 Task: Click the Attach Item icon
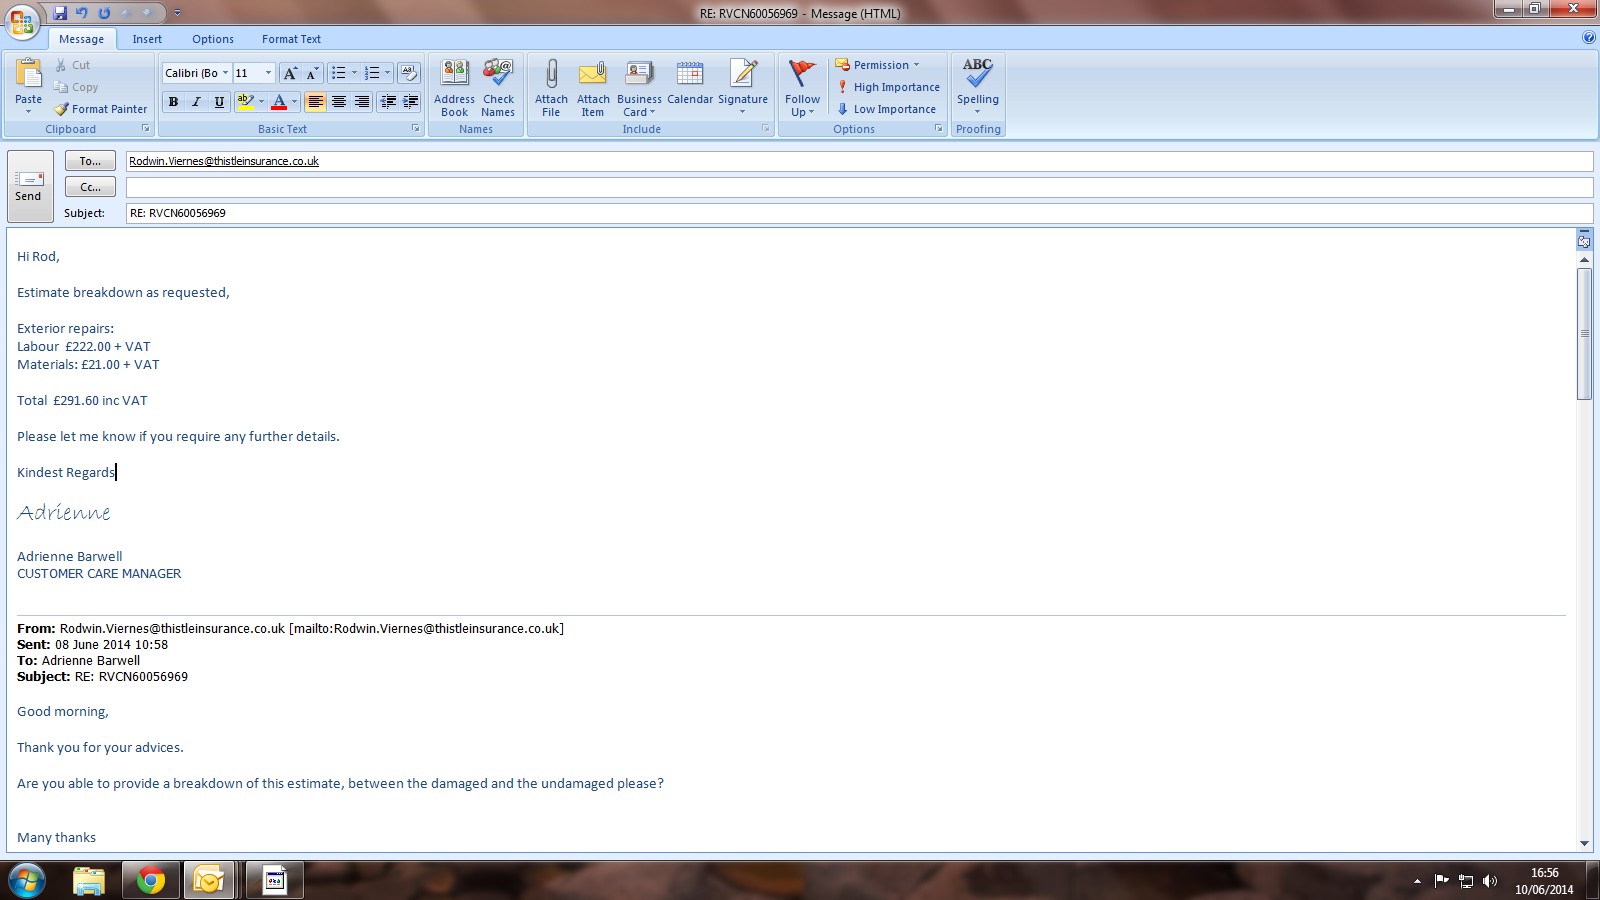tap(593, 75)
